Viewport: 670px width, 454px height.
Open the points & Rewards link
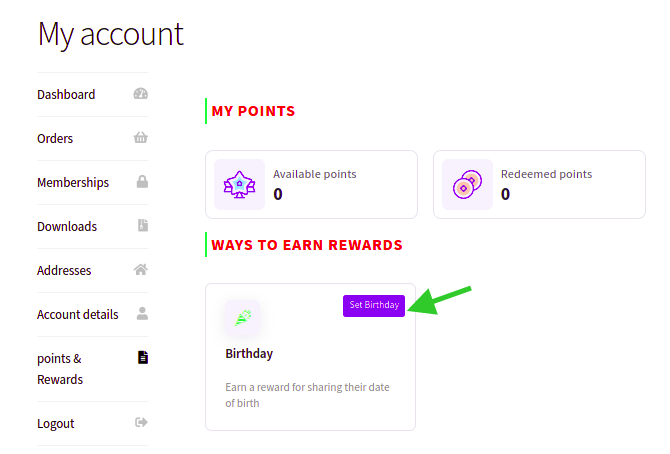click(60, 369)
